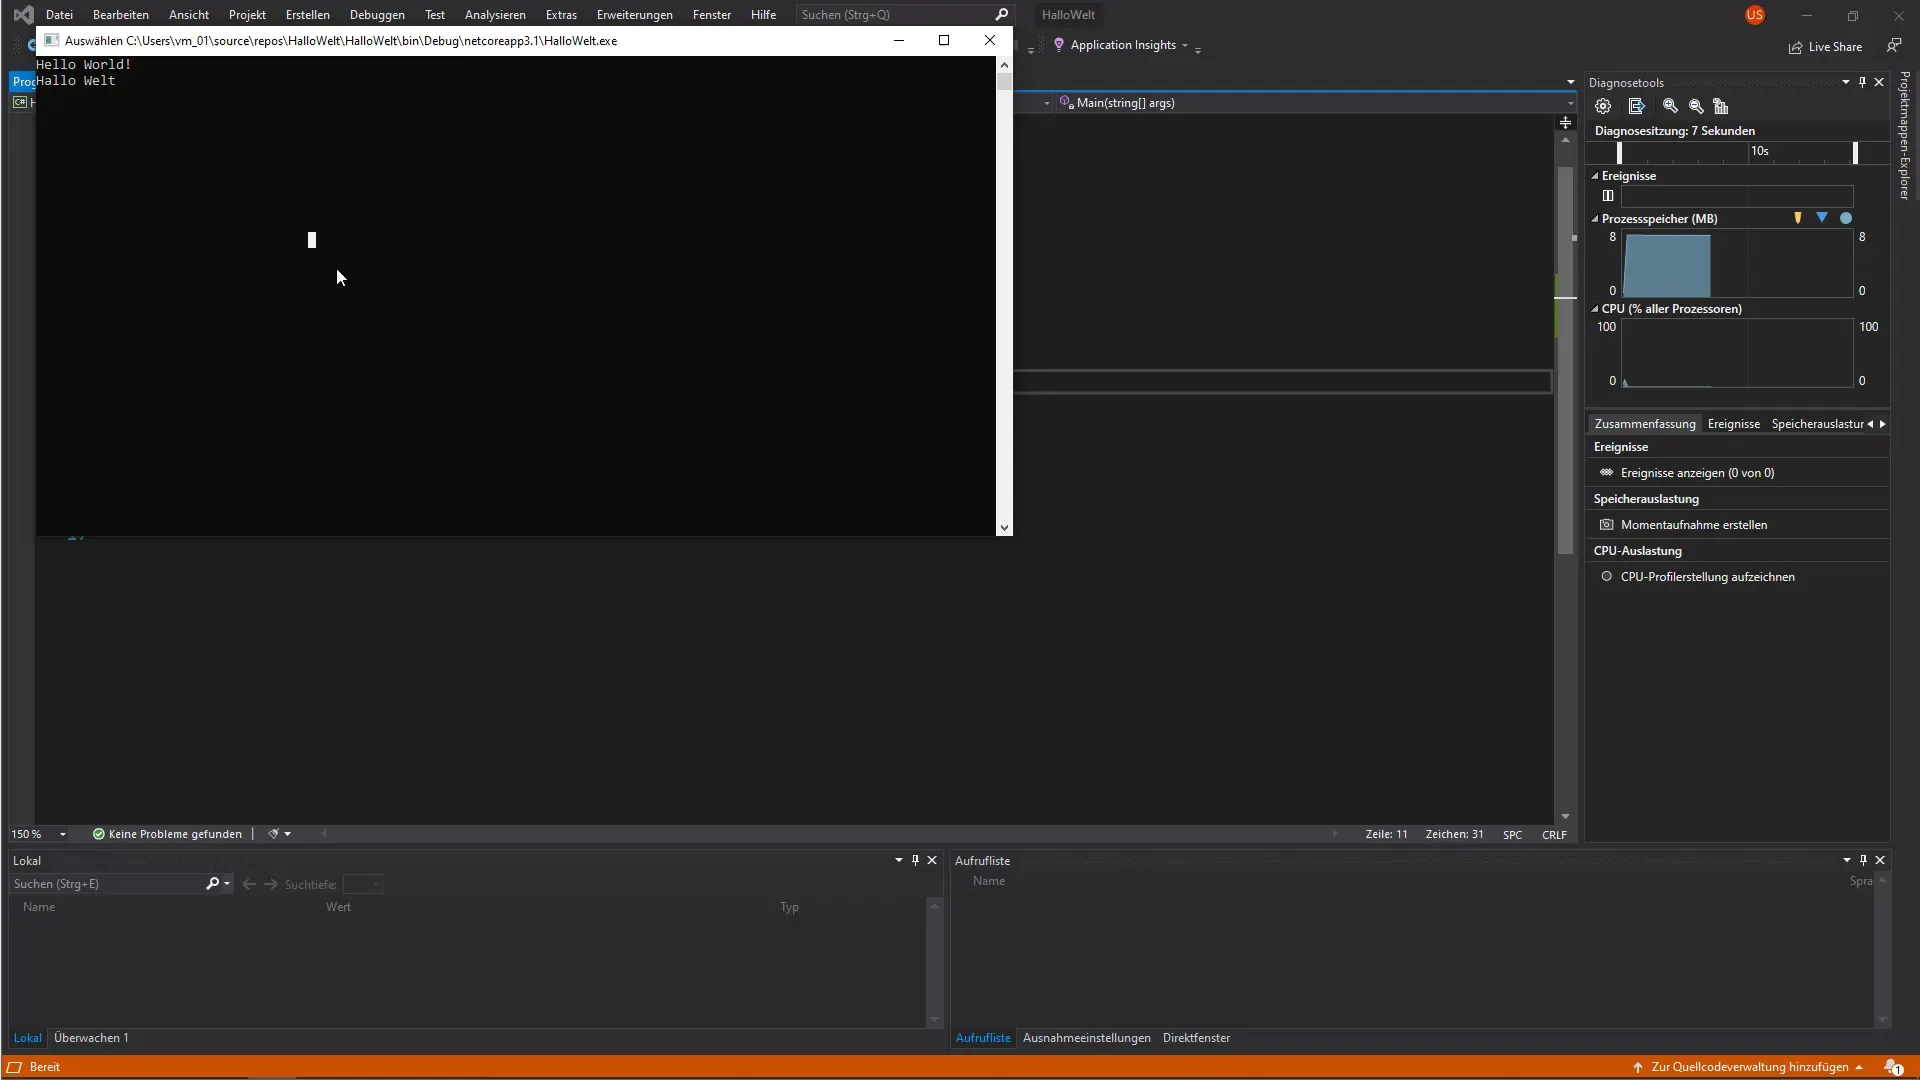Pin the Aufrufliste panel
Viewport: 1920px width, 1080px height.
pyautogui.click(x=1863, y=860)
